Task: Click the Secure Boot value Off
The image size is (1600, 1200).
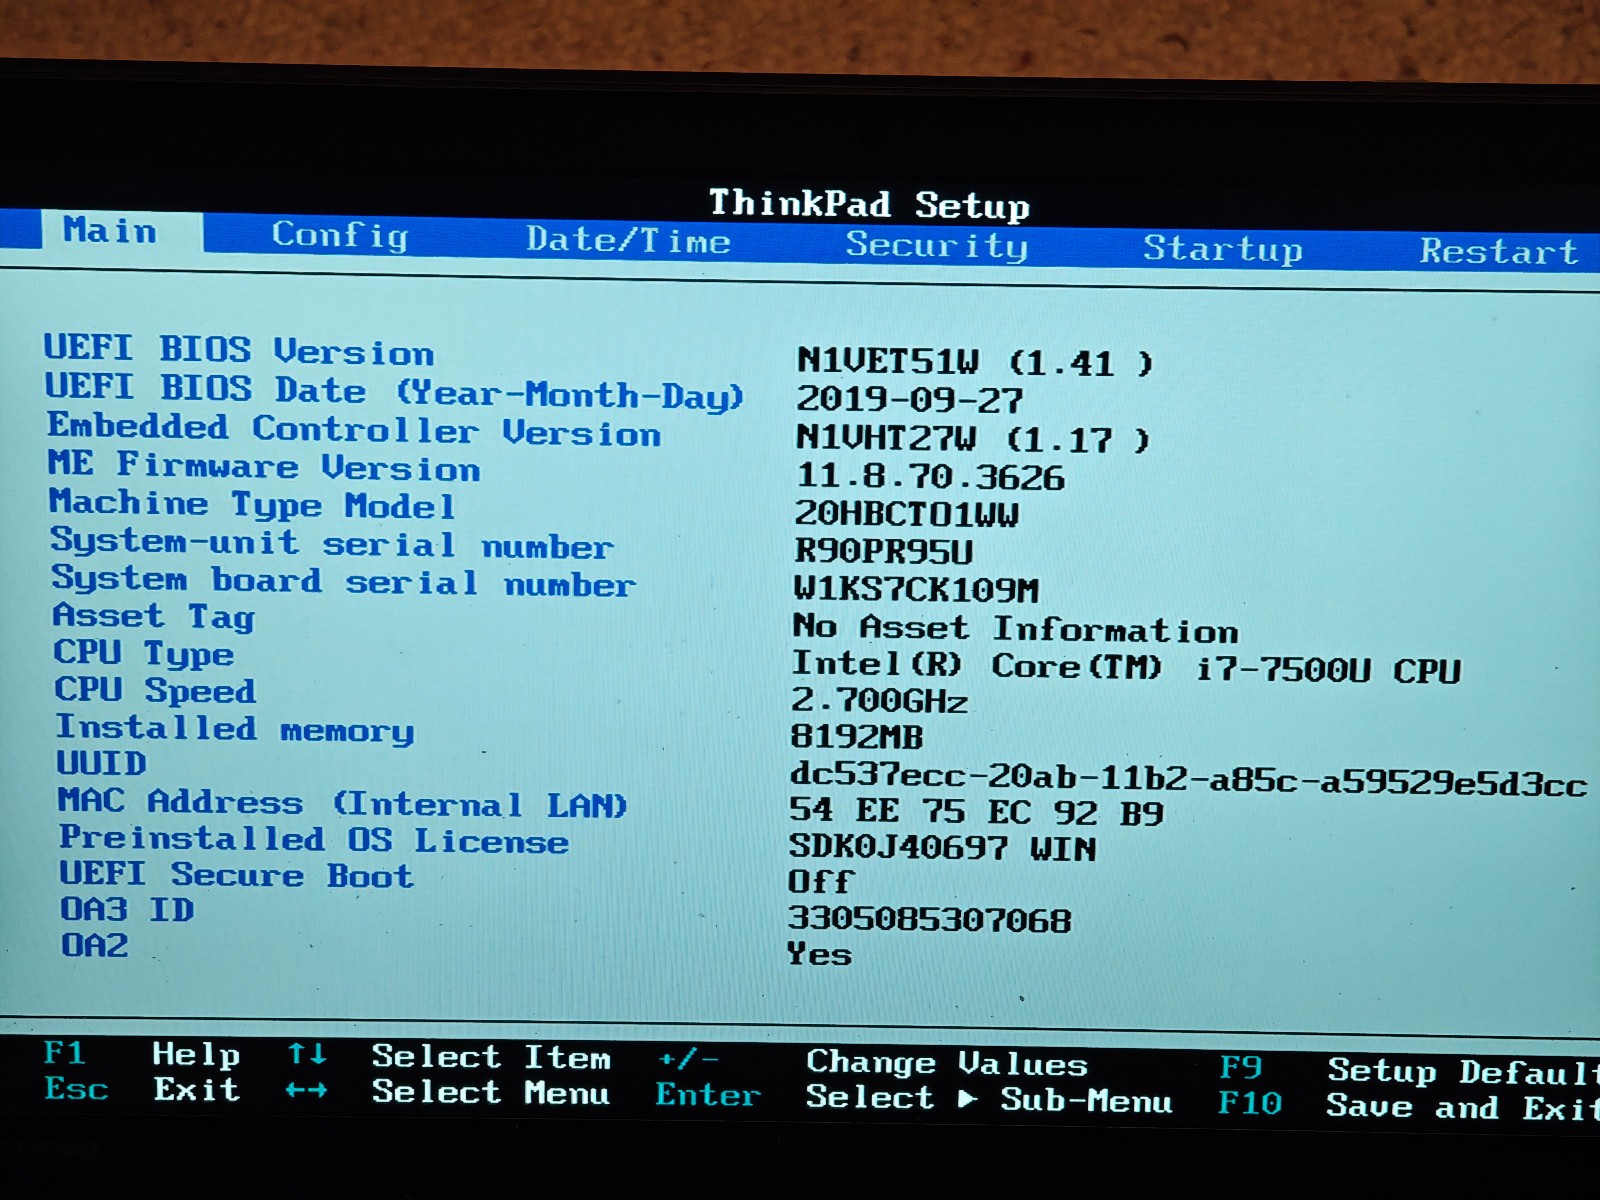Action: click(820, 882)
